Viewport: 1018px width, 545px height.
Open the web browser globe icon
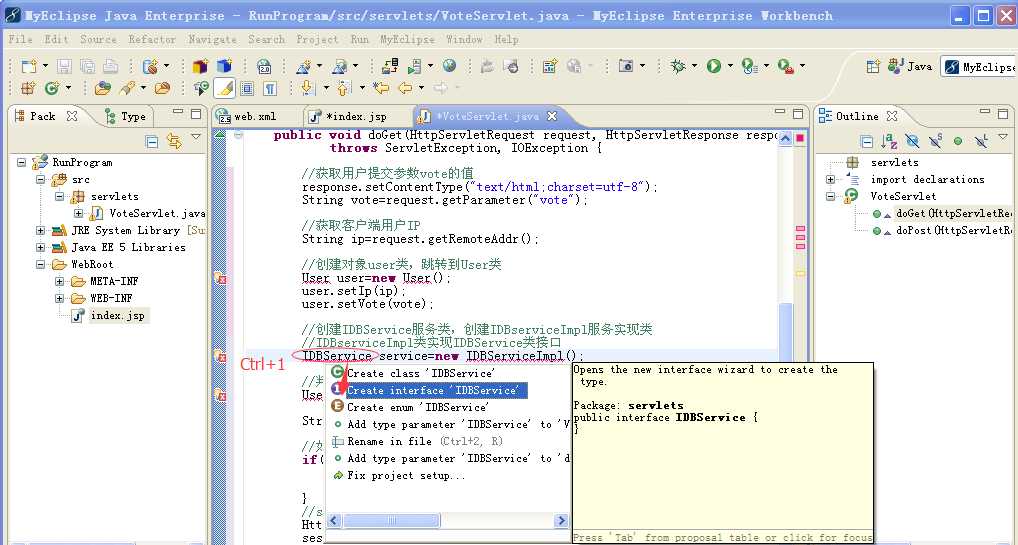click(x=449, y=66)
